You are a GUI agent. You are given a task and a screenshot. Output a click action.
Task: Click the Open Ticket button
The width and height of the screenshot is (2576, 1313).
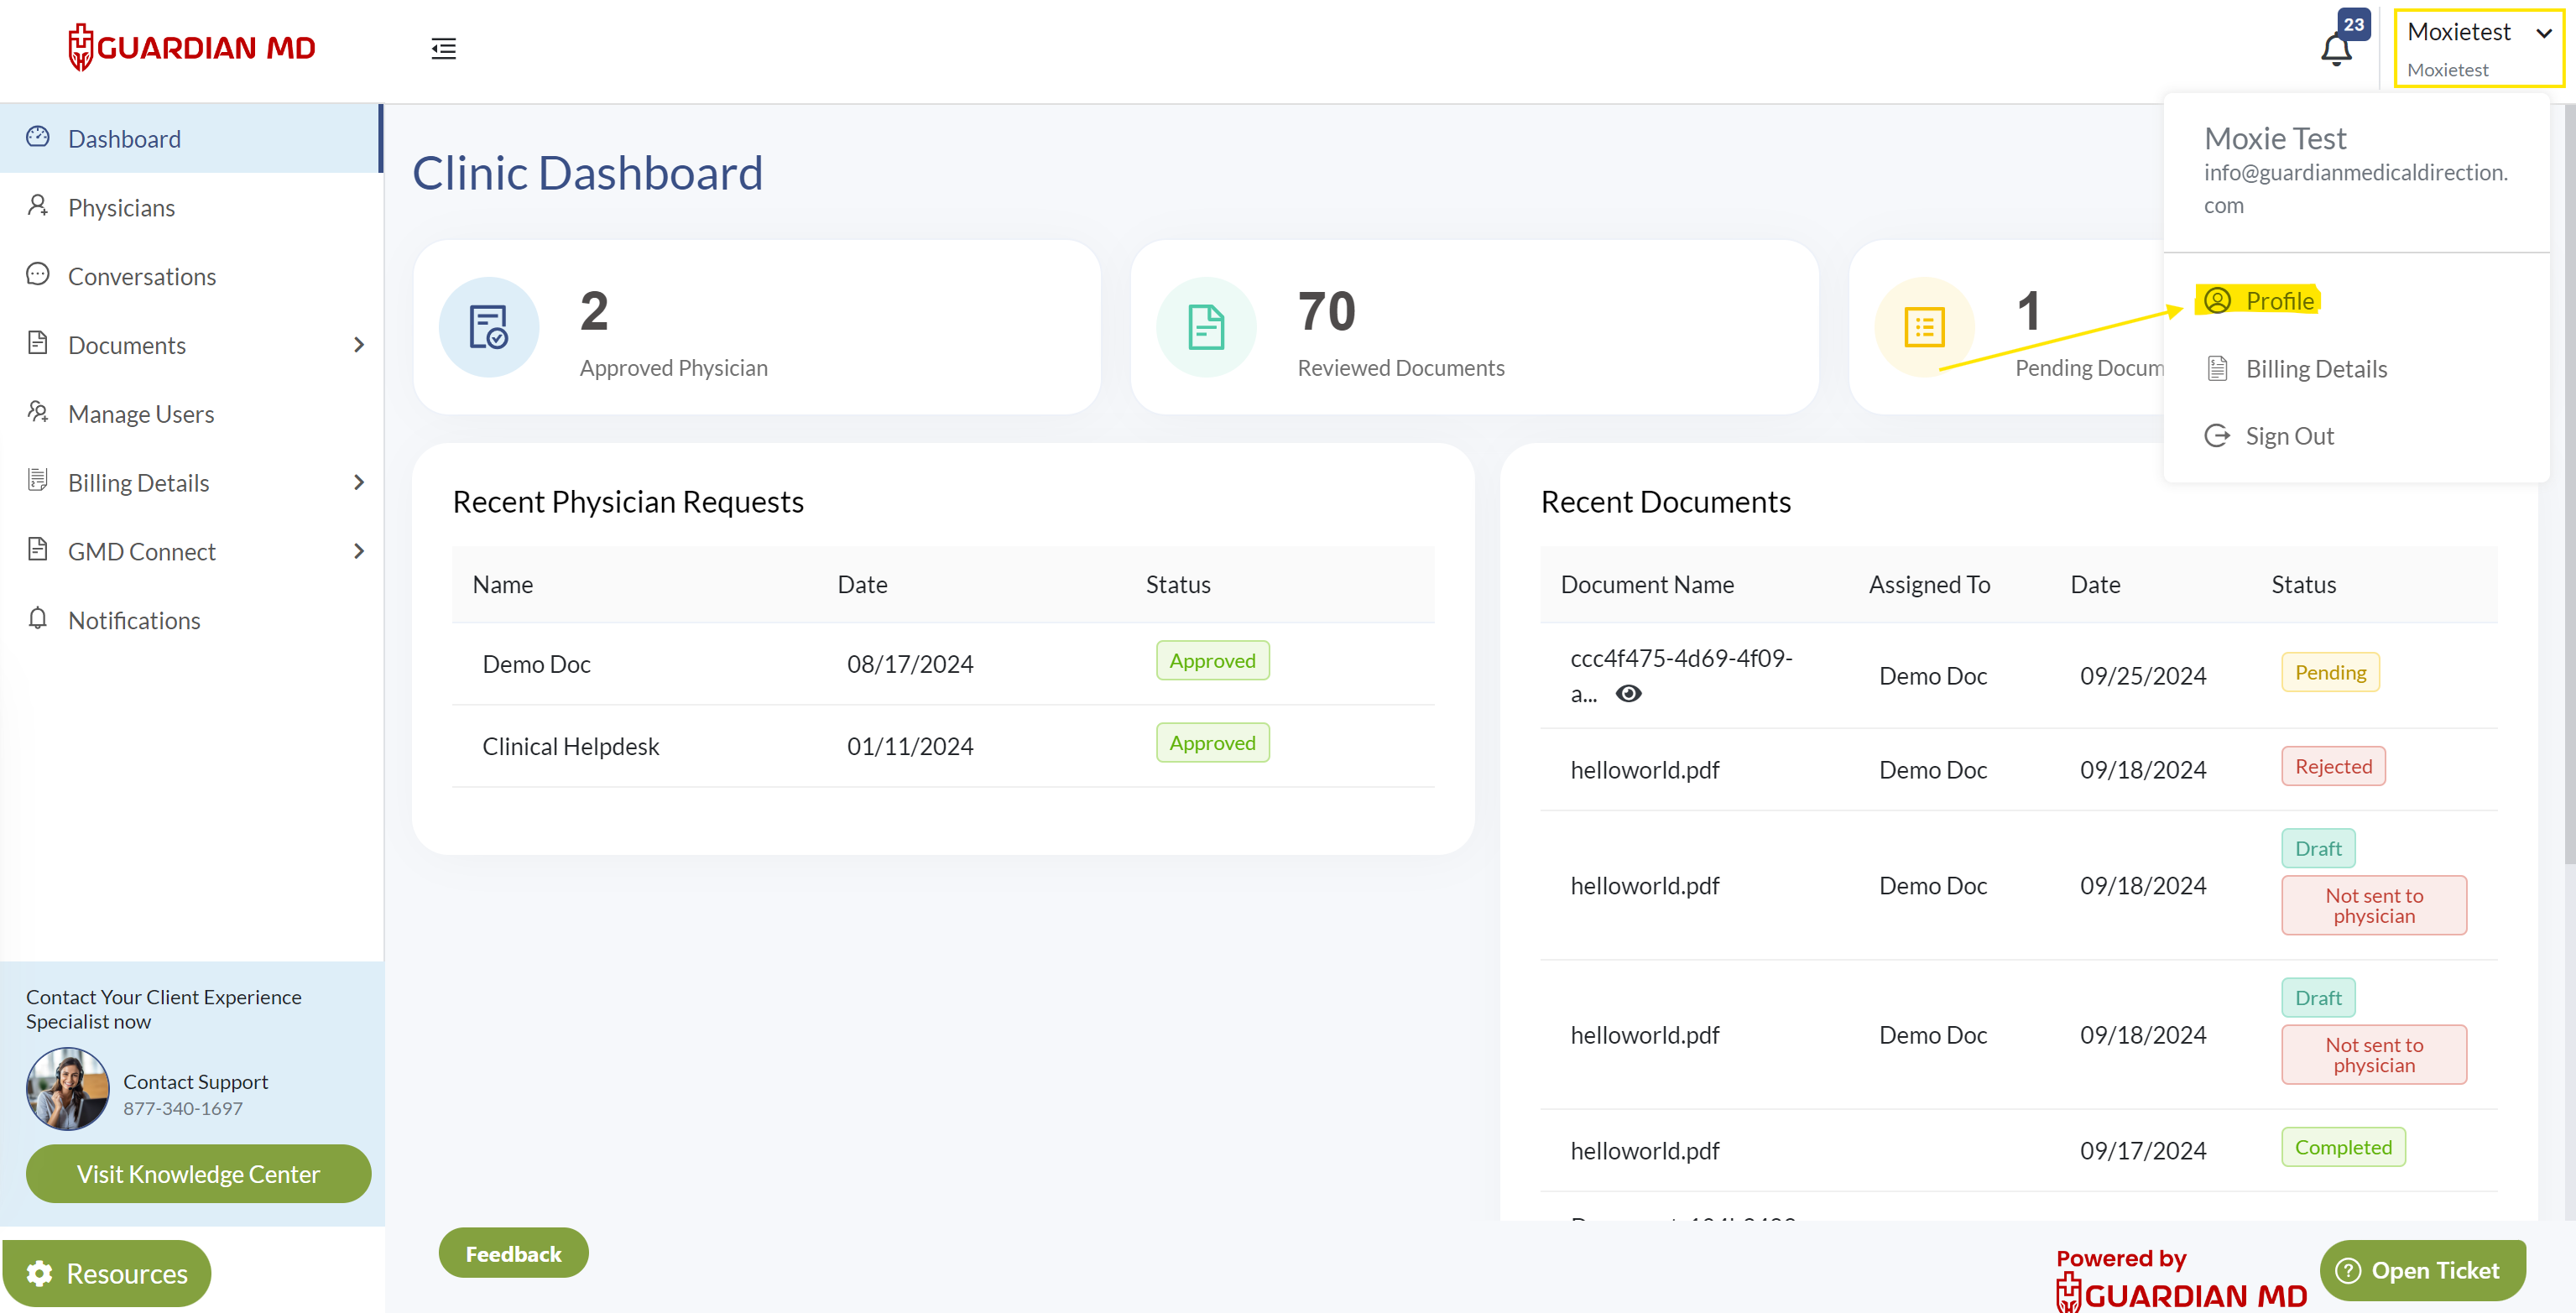click(2422, 1270)
